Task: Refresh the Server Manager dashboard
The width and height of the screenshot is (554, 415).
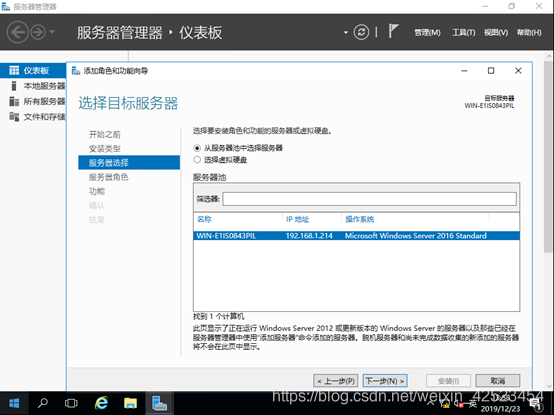Action: click(x=361, y=32)
